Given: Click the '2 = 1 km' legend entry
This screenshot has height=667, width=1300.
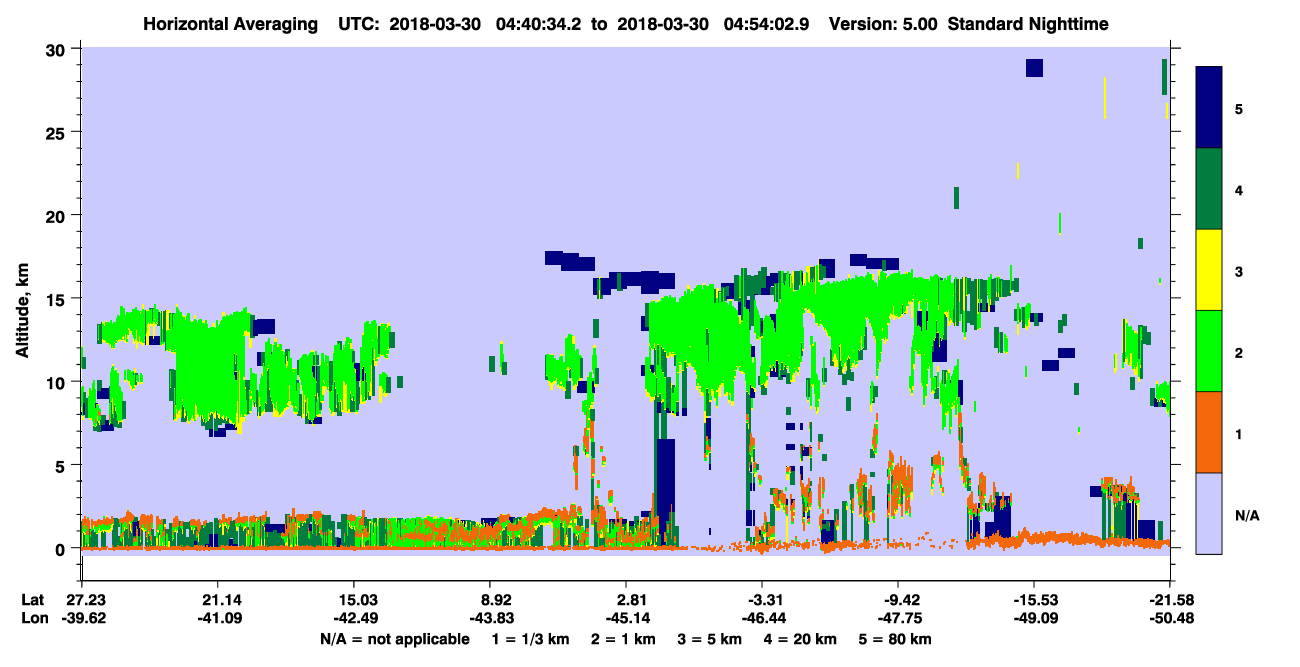Looking at the screenshot, I should (x=624, y=639).
